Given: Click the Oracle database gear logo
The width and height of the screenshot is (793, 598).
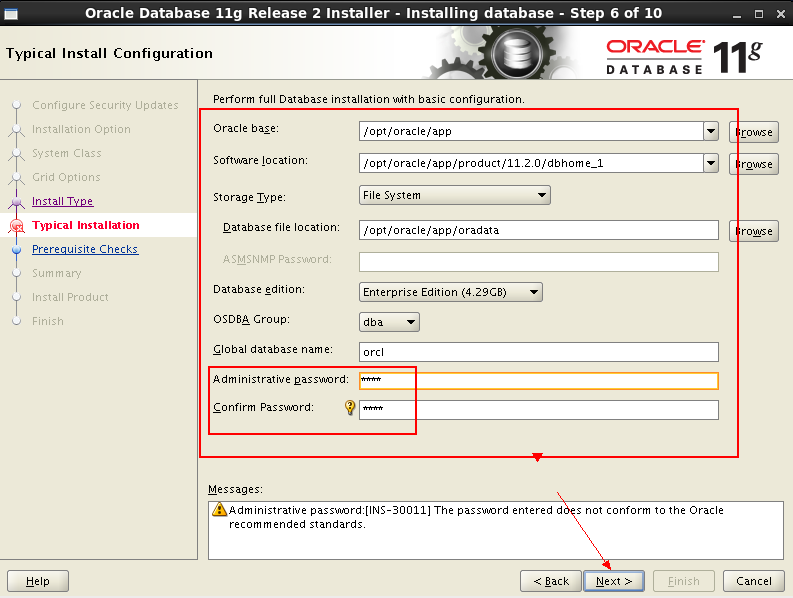Looking at the screenshot, I should 516,53.
